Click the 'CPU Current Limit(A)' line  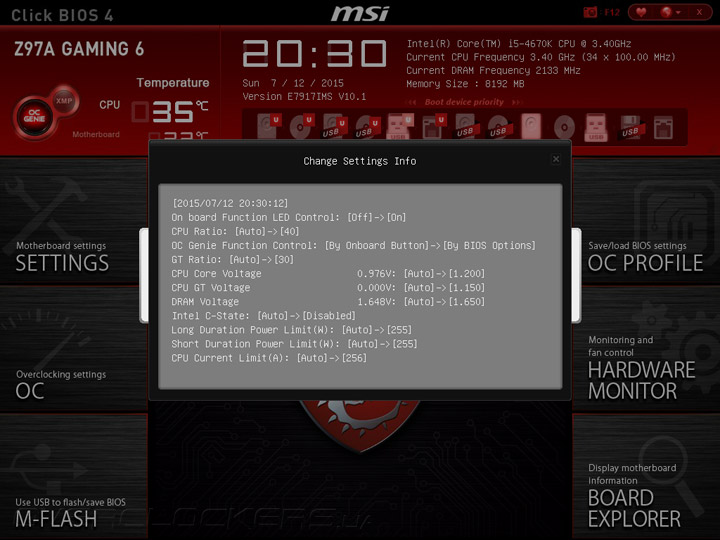[269, 358]
